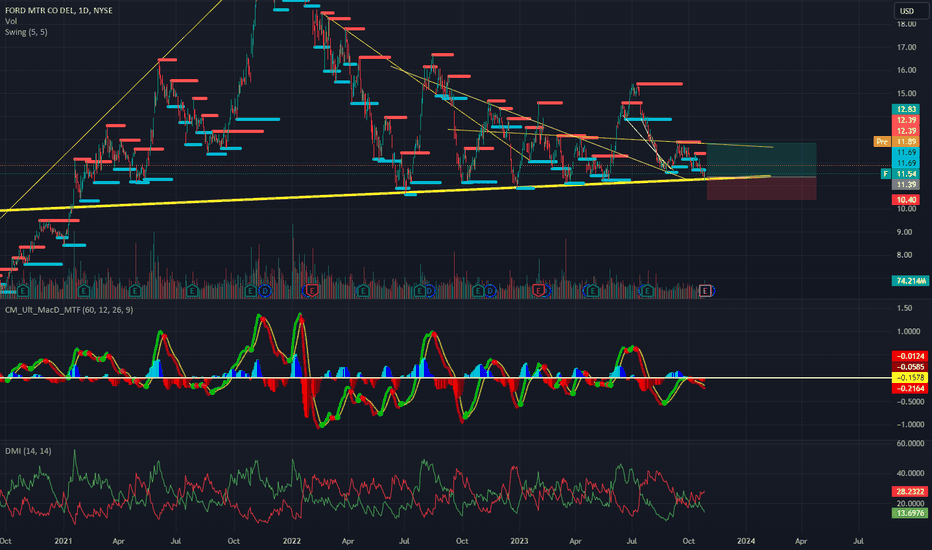Open the red earnings marker in February 2022
The image size is (932, 550).
[311, 291]
